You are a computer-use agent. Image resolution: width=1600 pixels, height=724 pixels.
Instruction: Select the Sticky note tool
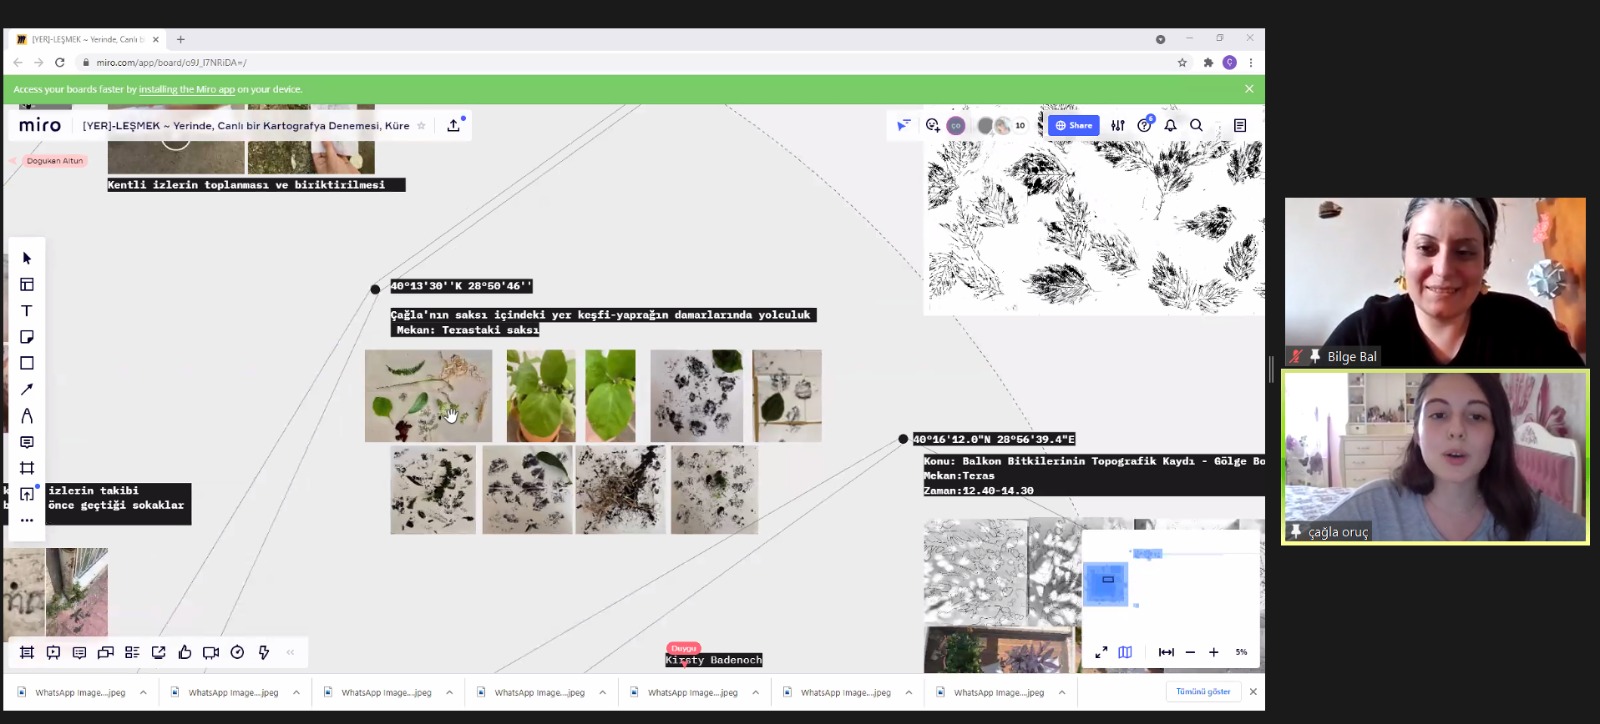coord(27,337)
